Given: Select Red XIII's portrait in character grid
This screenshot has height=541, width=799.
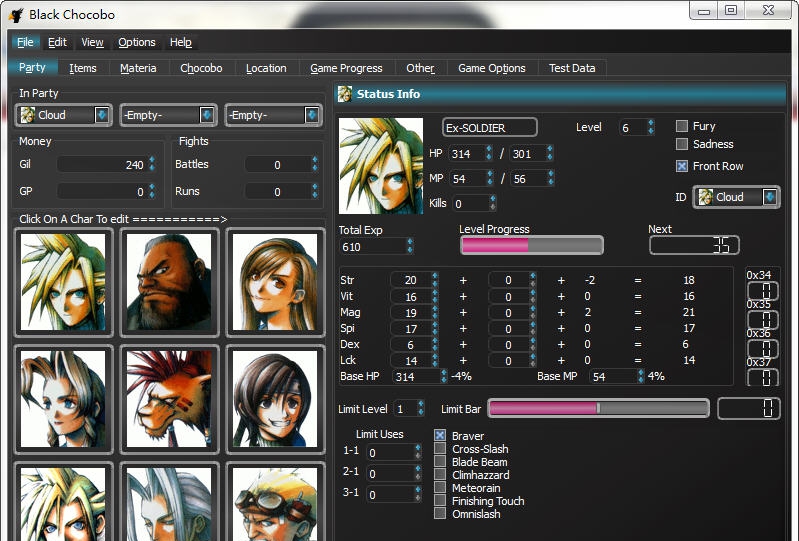Looking at the screenshot, I should point(168,398).
